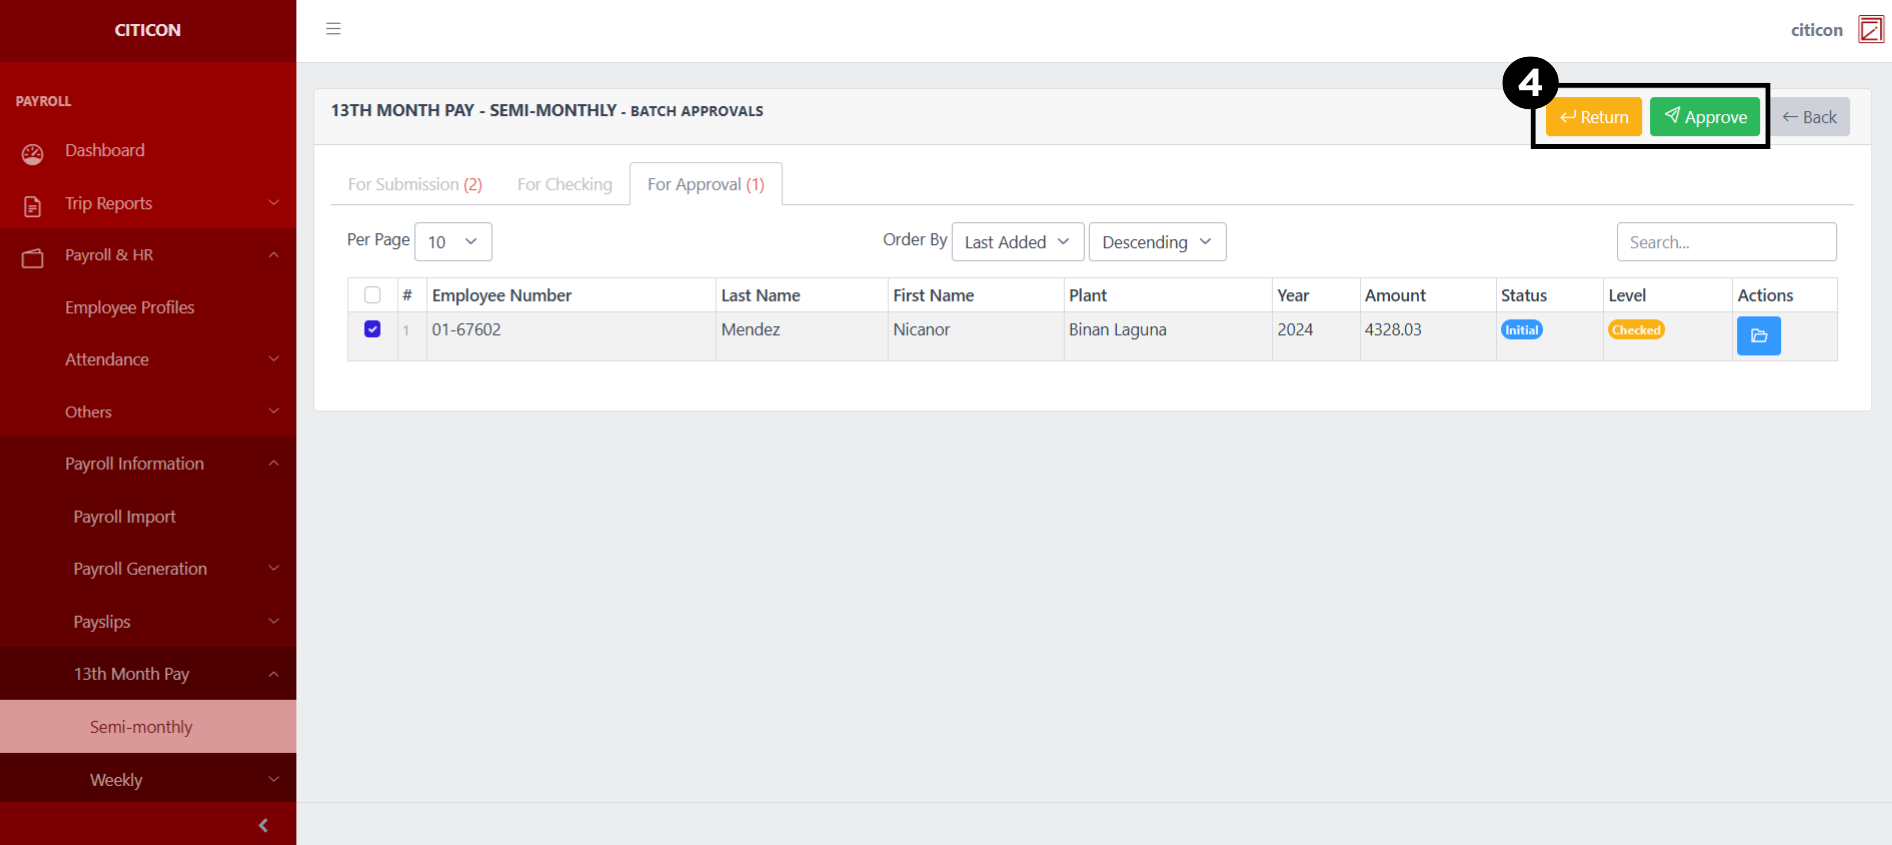Open the Per Page dropdown
The height and width of the screenshot is (845, 1892).
pos(452,242)
